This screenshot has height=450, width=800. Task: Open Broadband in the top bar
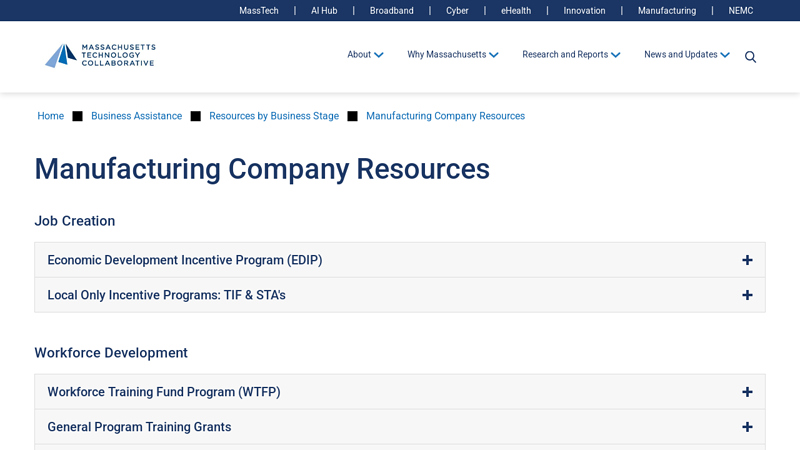click(391, 11)
